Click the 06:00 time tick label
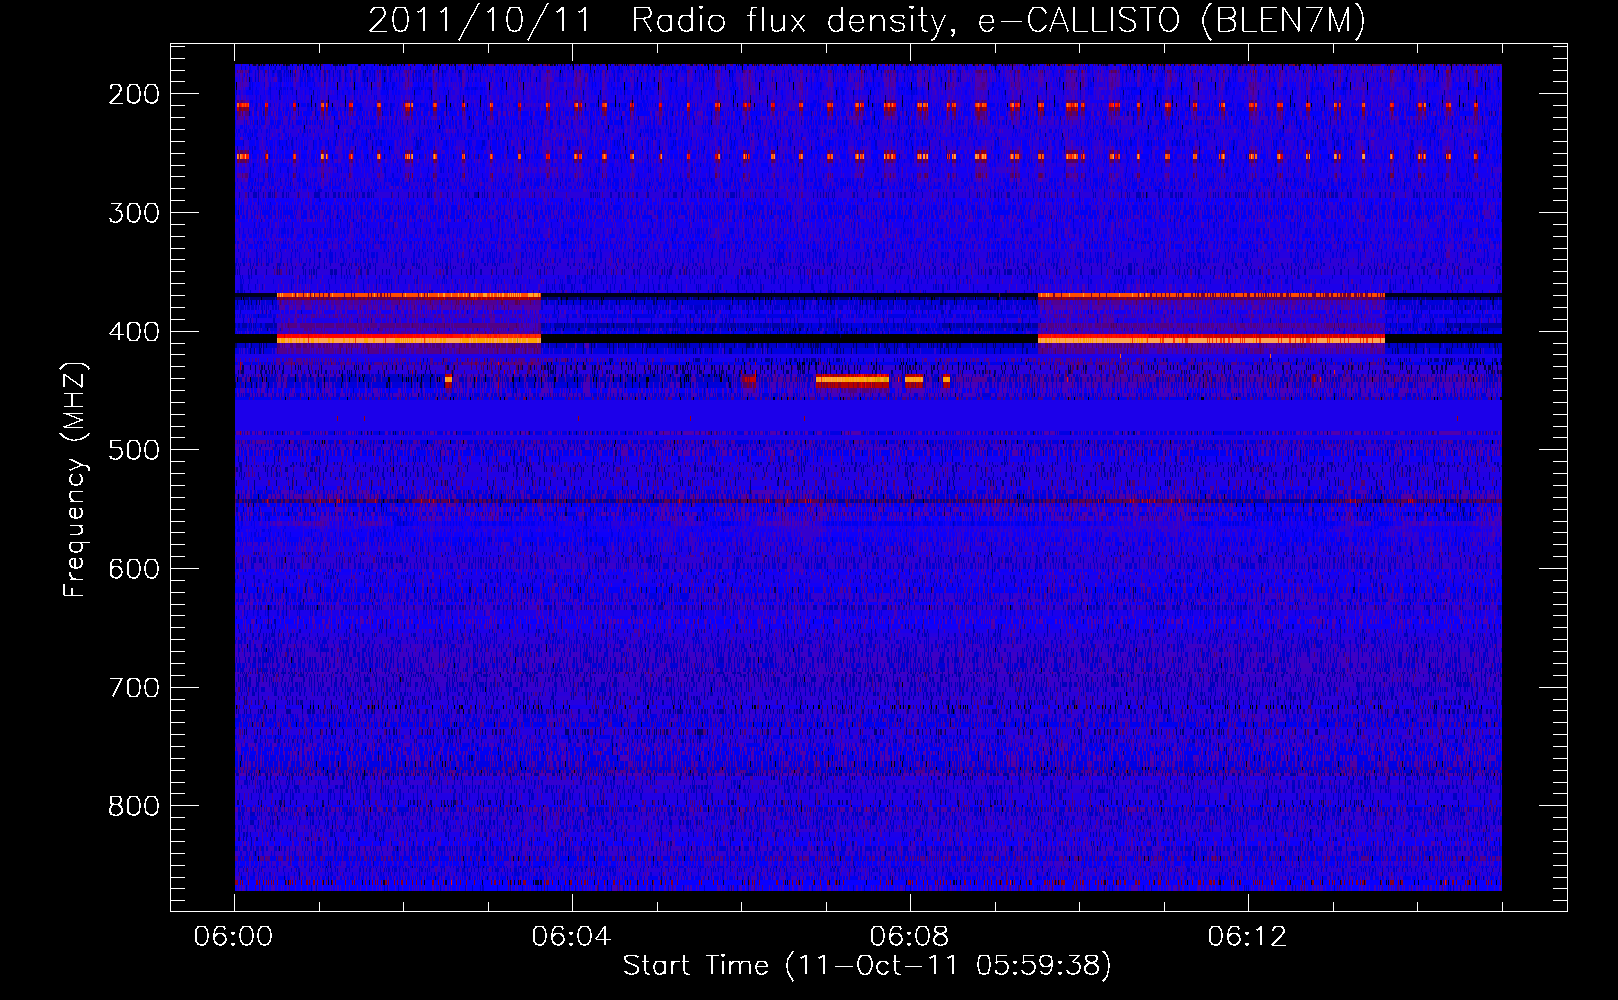Image resolution: width=1618 pixels, height=1000 pixels. tap(234, 937)
